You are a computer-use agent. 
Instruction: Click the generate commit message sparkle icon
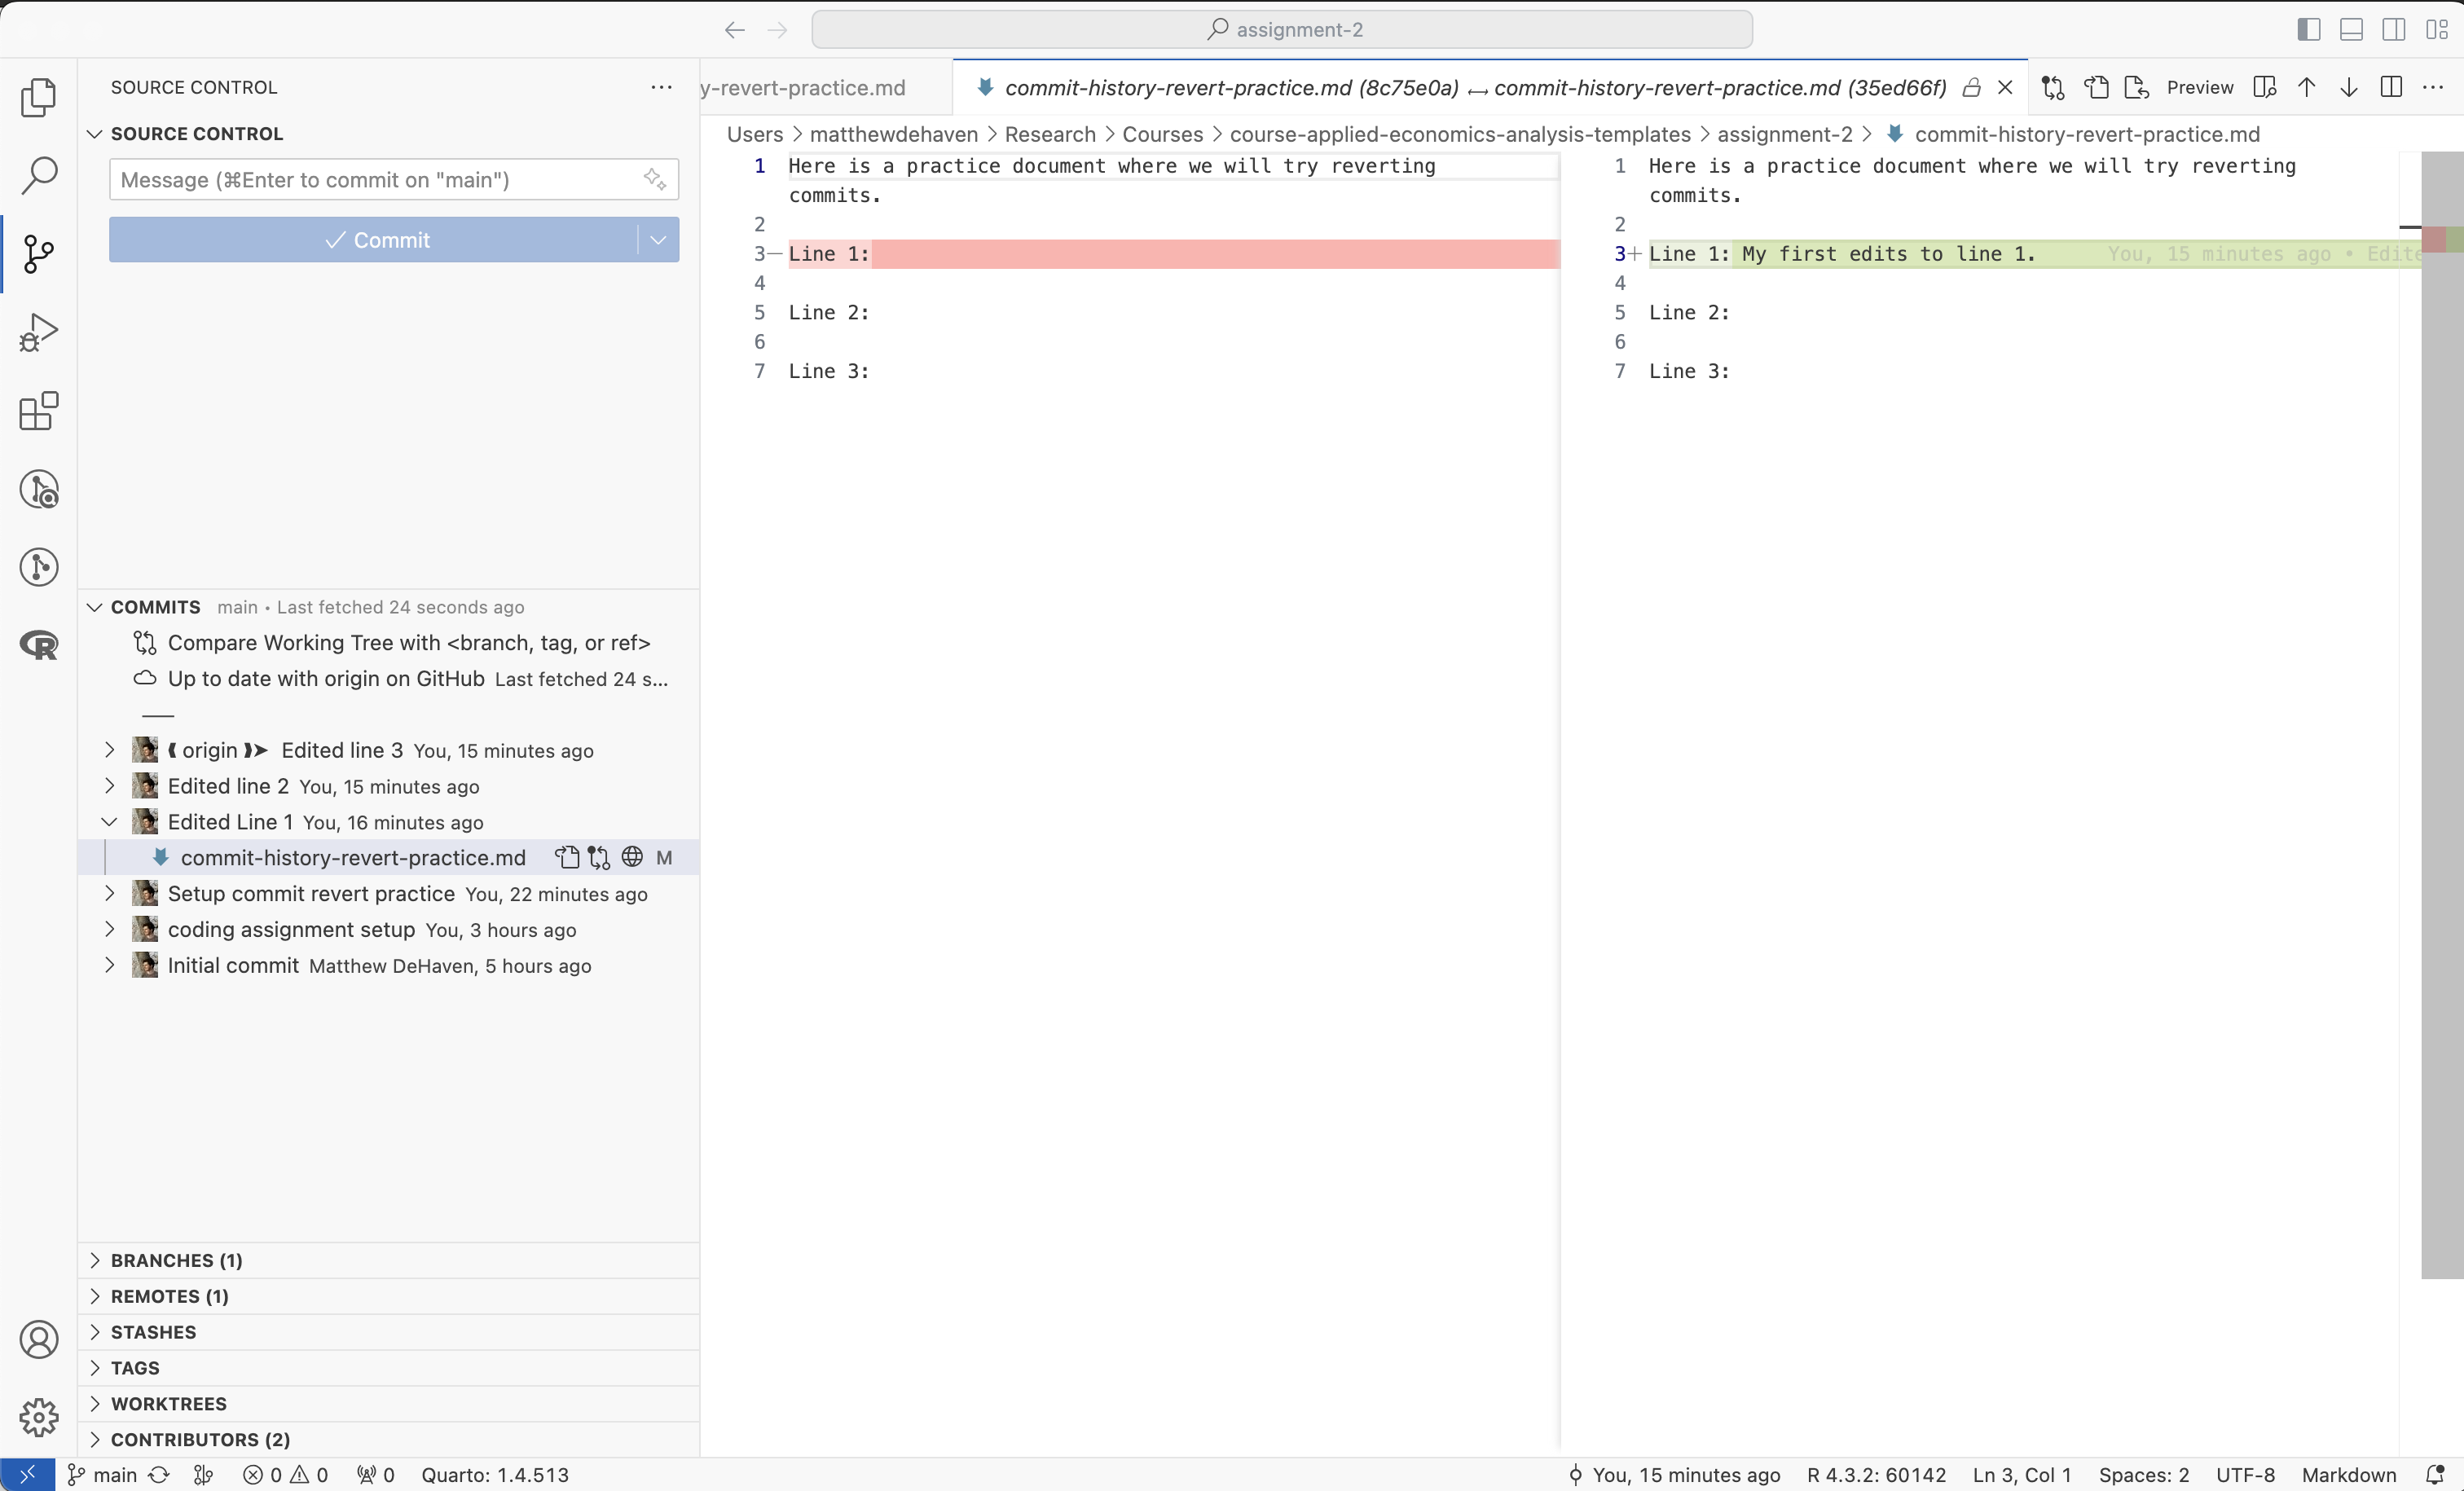tap(655, 179)
